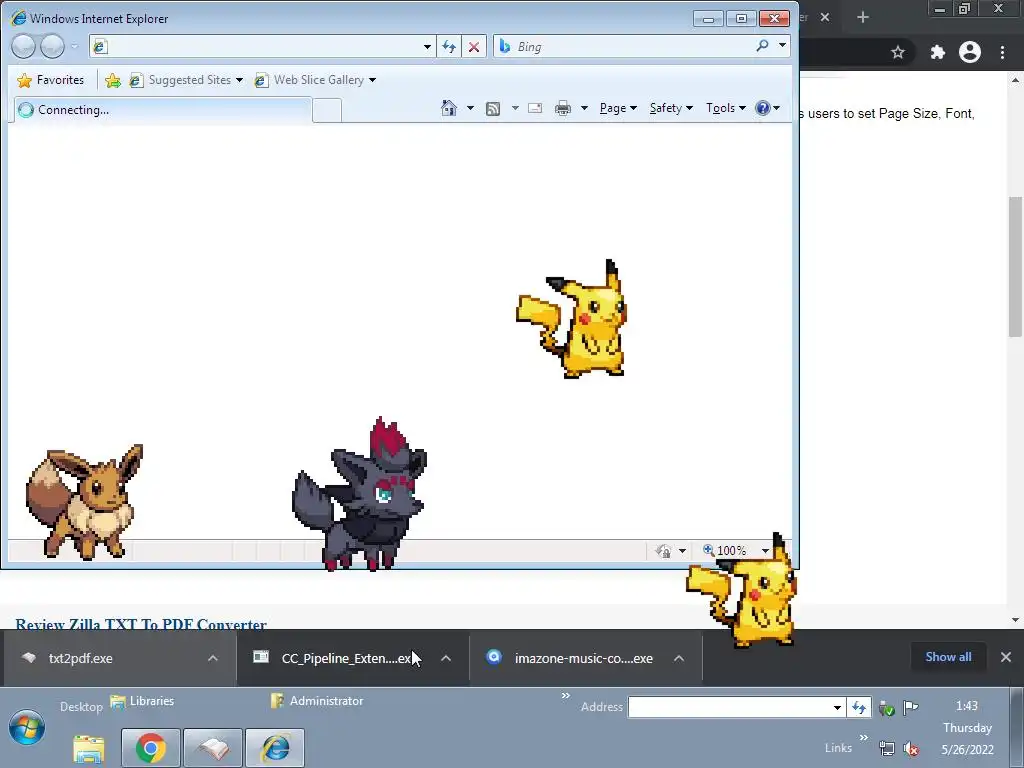Switch to Internet Explorer taskbar button

coord(275,748)
